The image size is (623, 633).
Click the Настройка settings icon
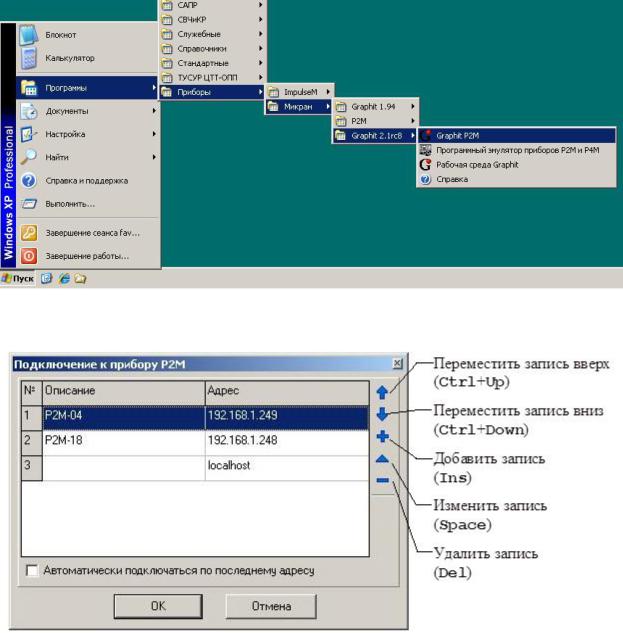pos(29,134)
